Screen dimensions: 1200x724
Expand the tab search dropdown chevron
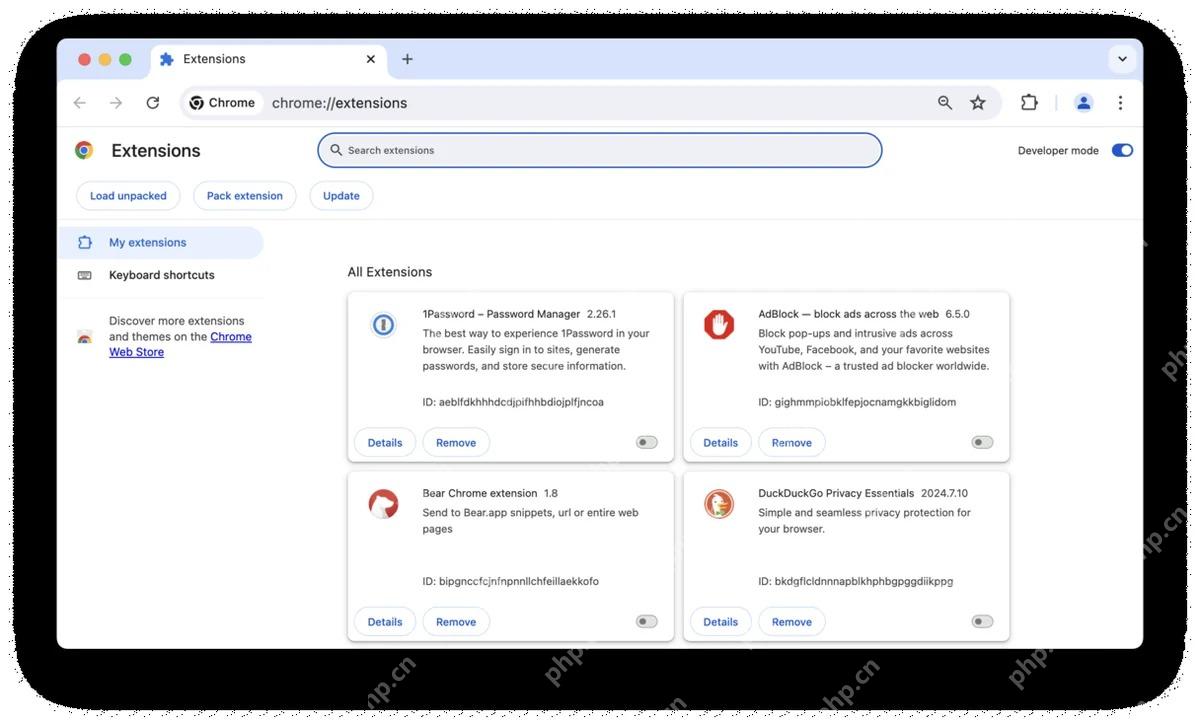(1122, 59)
